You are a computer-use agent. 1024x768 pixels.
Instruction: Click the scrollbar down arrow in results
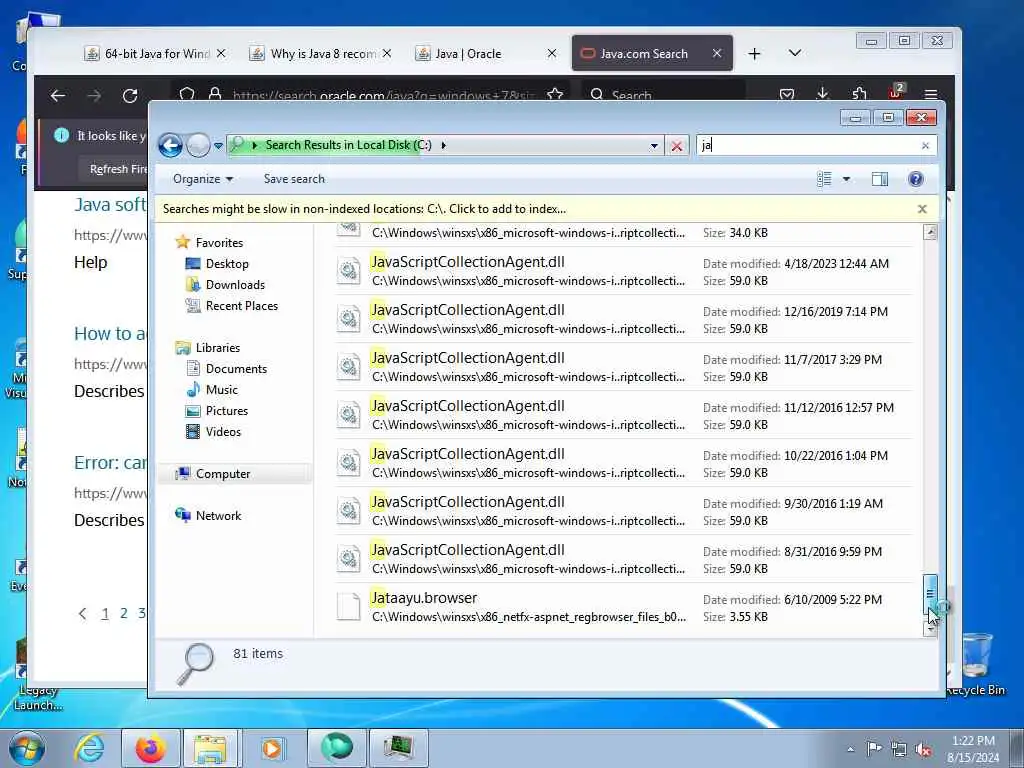point(930,630)
